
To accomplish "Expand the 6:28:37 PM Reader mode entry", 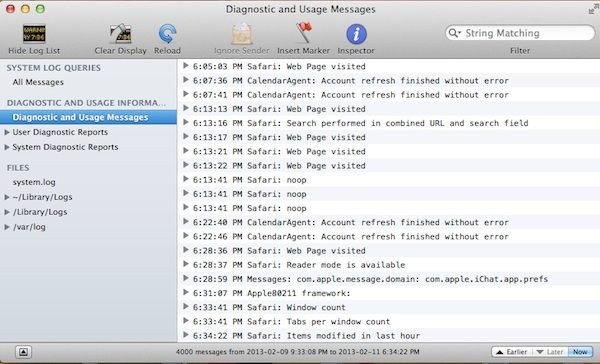I will click(186, 264).
